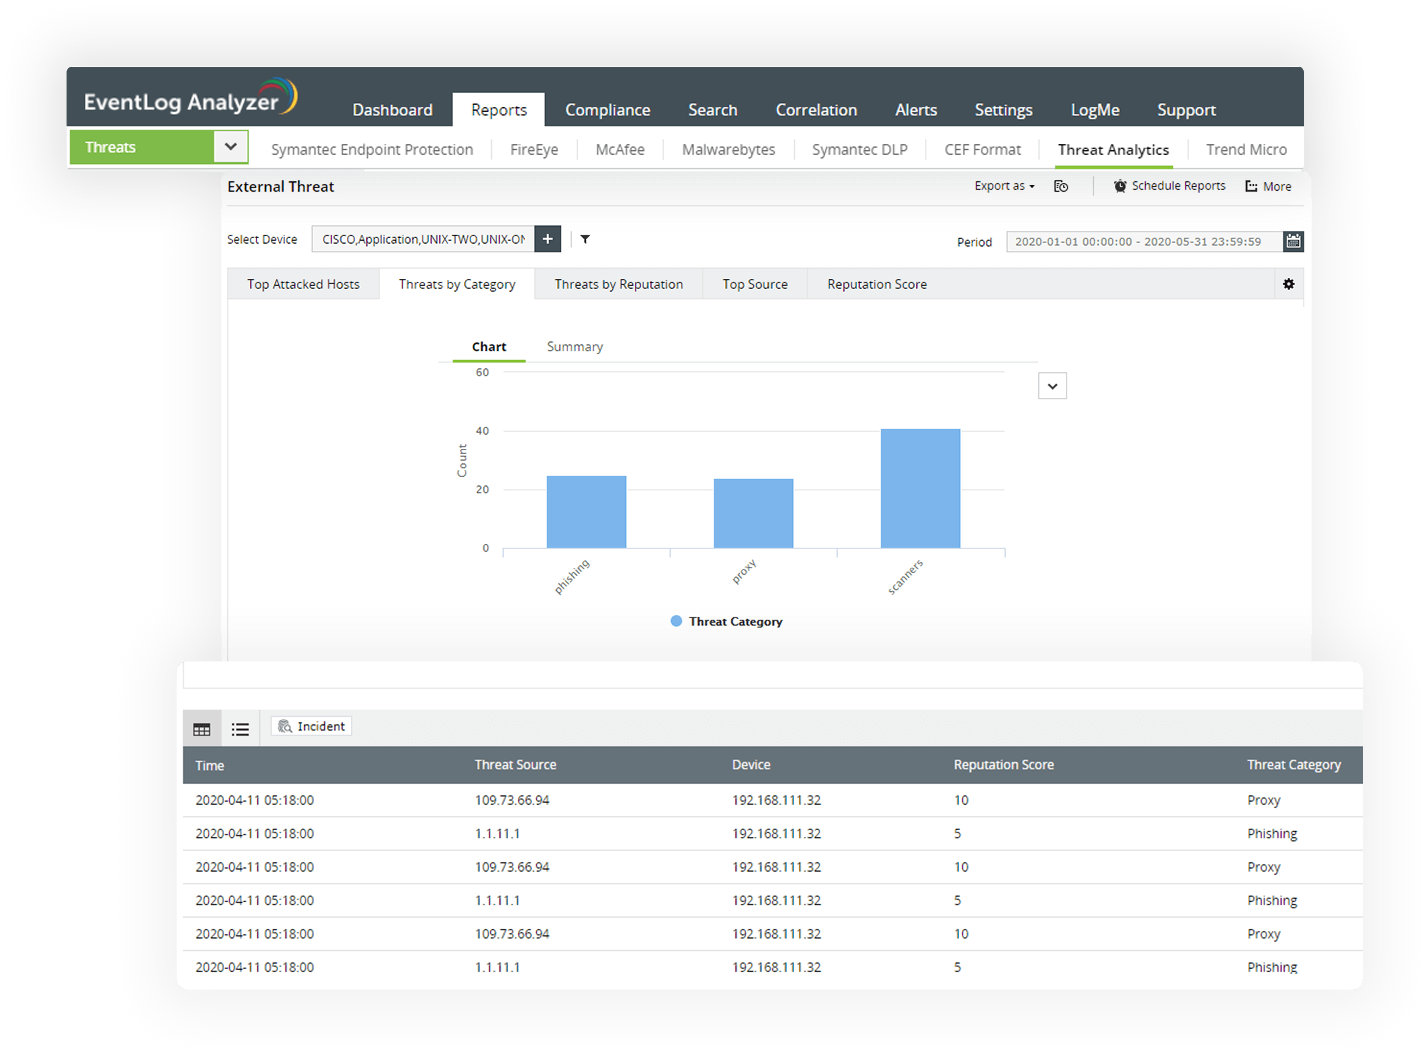Open Schedule Reports

click(x=1169, y=186)
